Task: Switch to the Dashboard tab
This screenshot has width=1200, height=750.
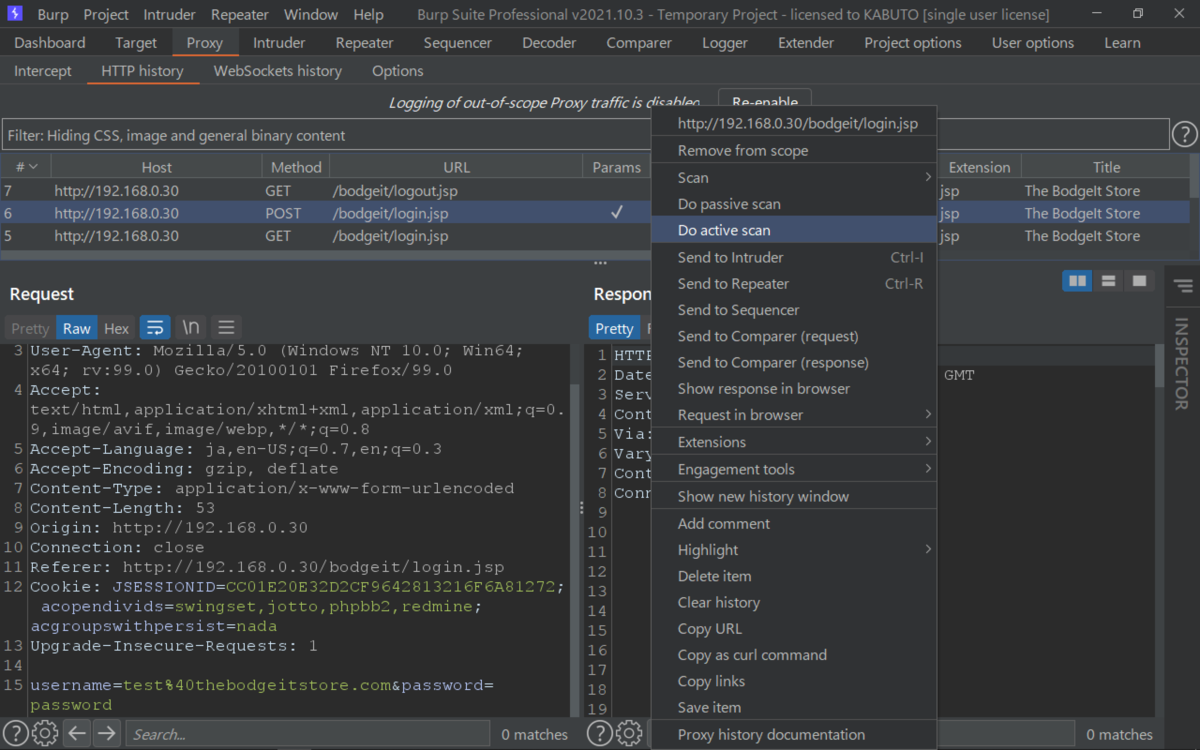Action: [50, 43]
